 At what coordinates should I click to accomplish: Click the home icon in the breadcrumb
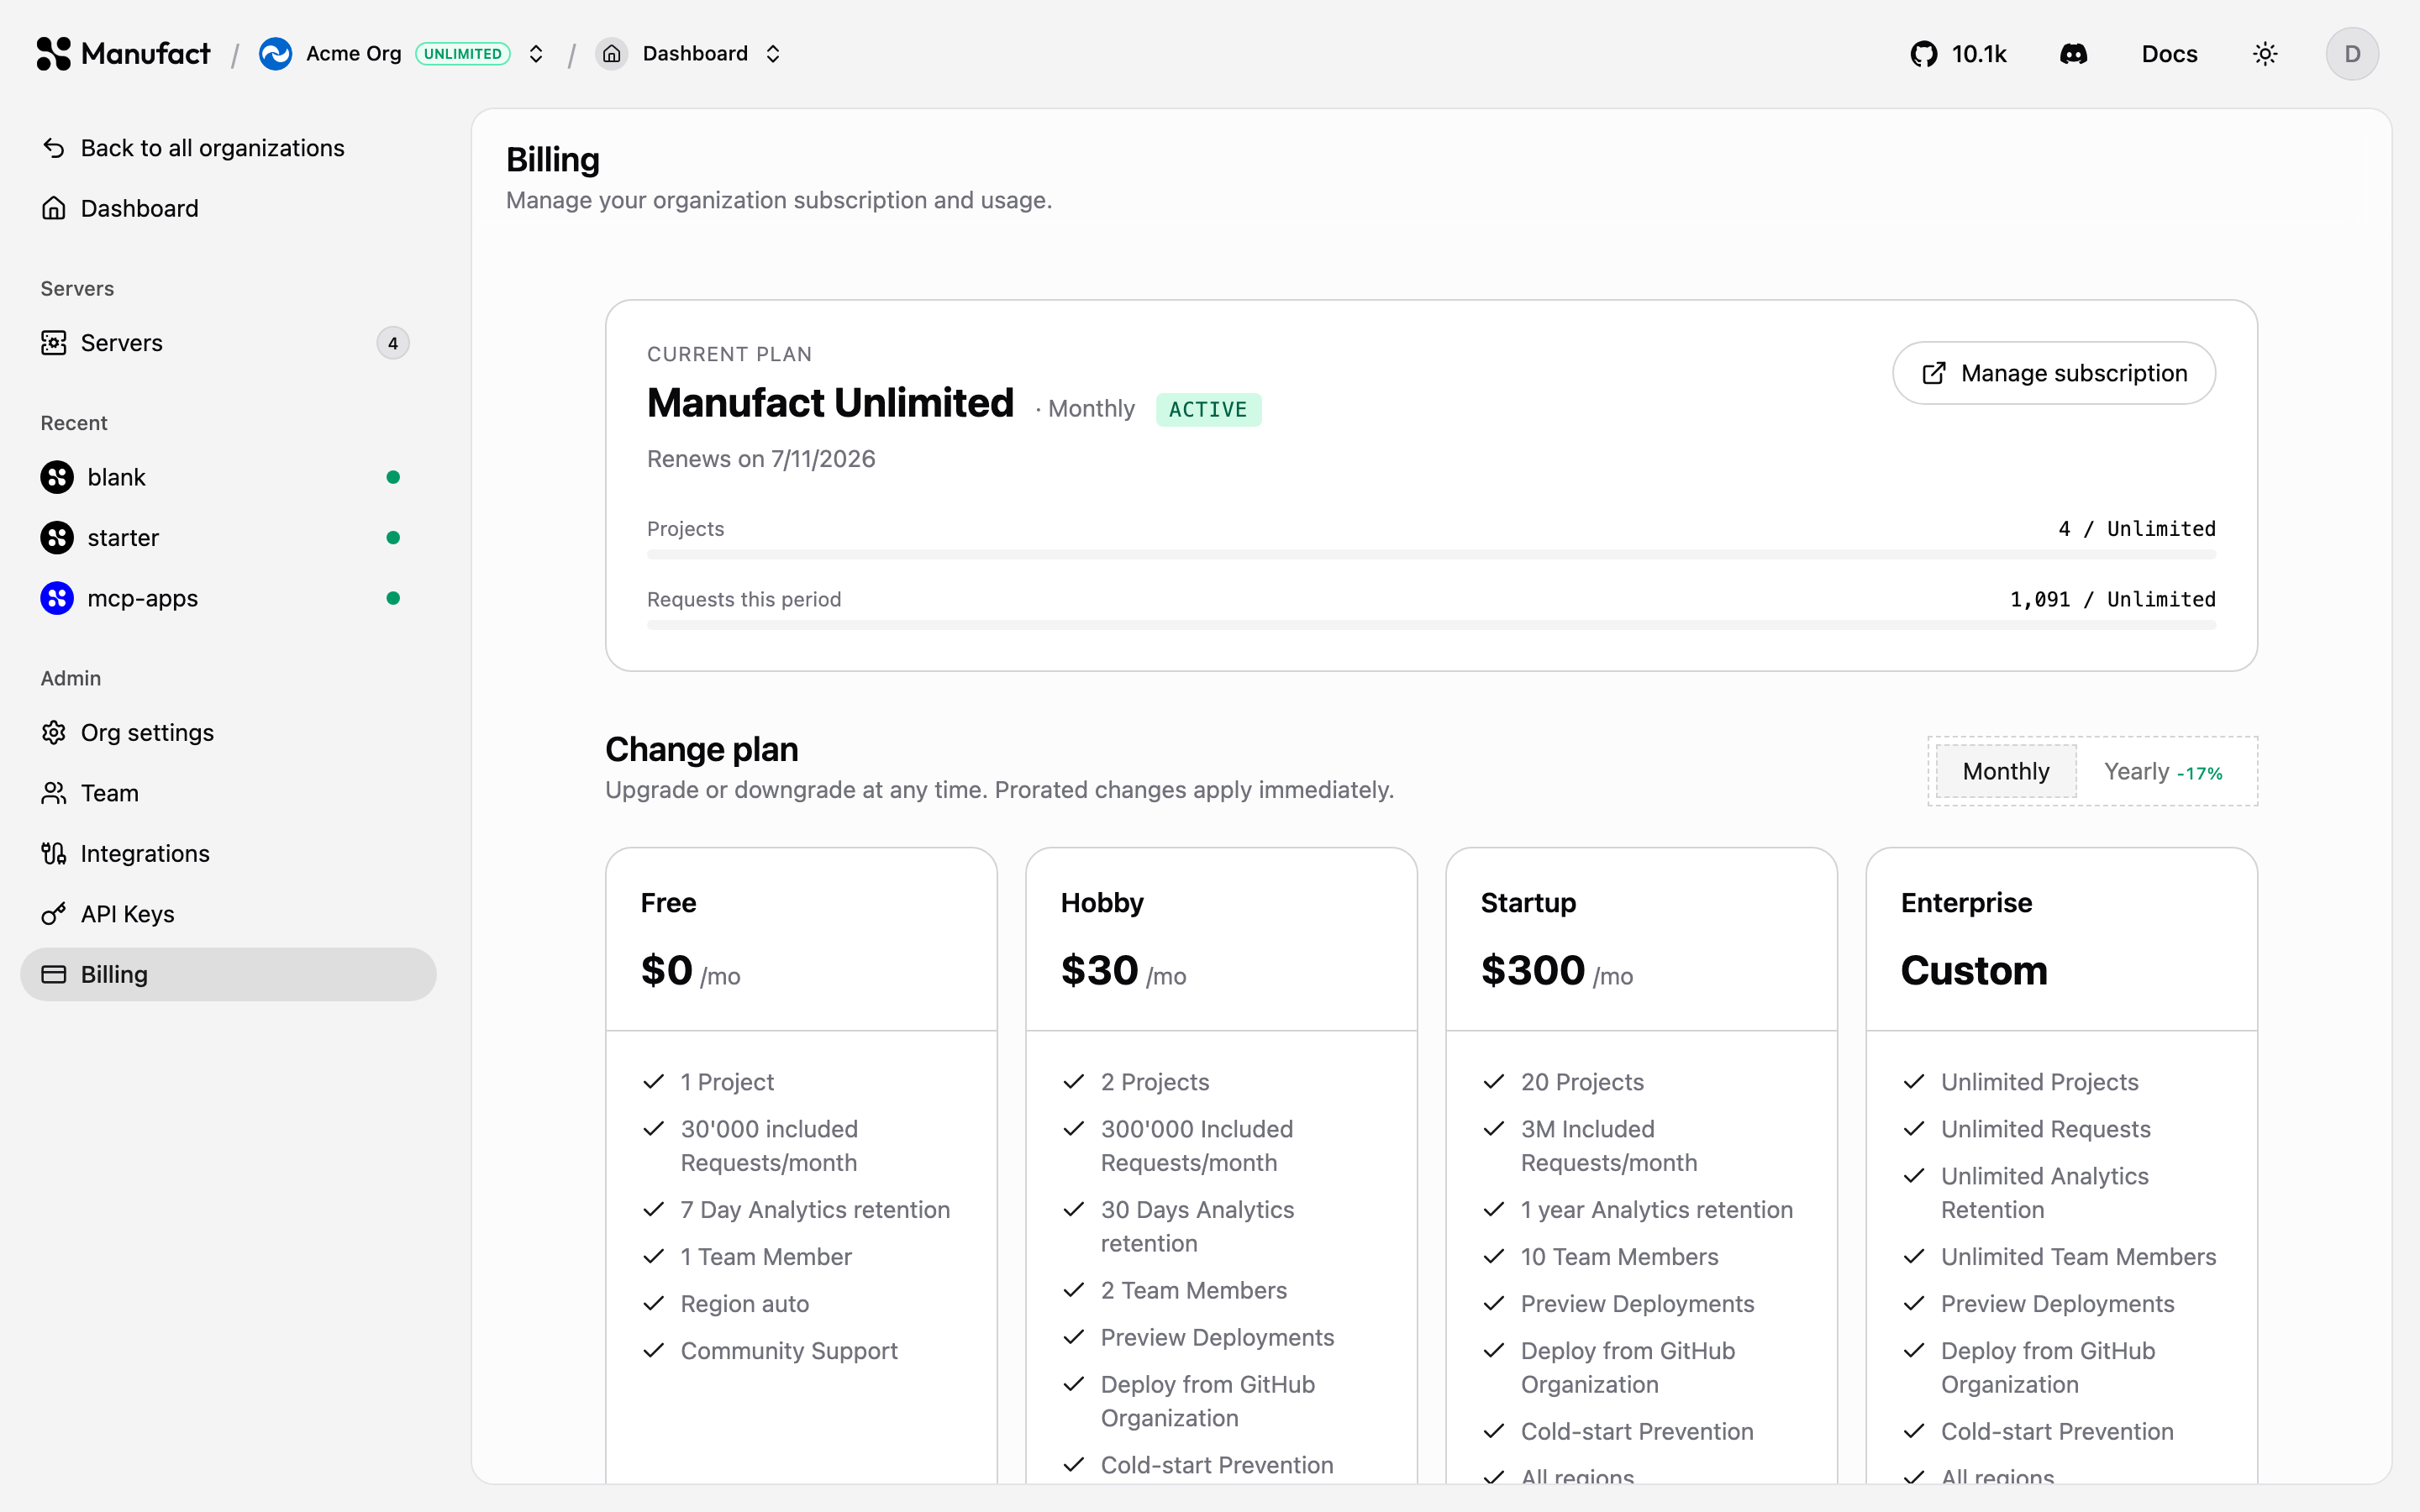tap(612, 54)
